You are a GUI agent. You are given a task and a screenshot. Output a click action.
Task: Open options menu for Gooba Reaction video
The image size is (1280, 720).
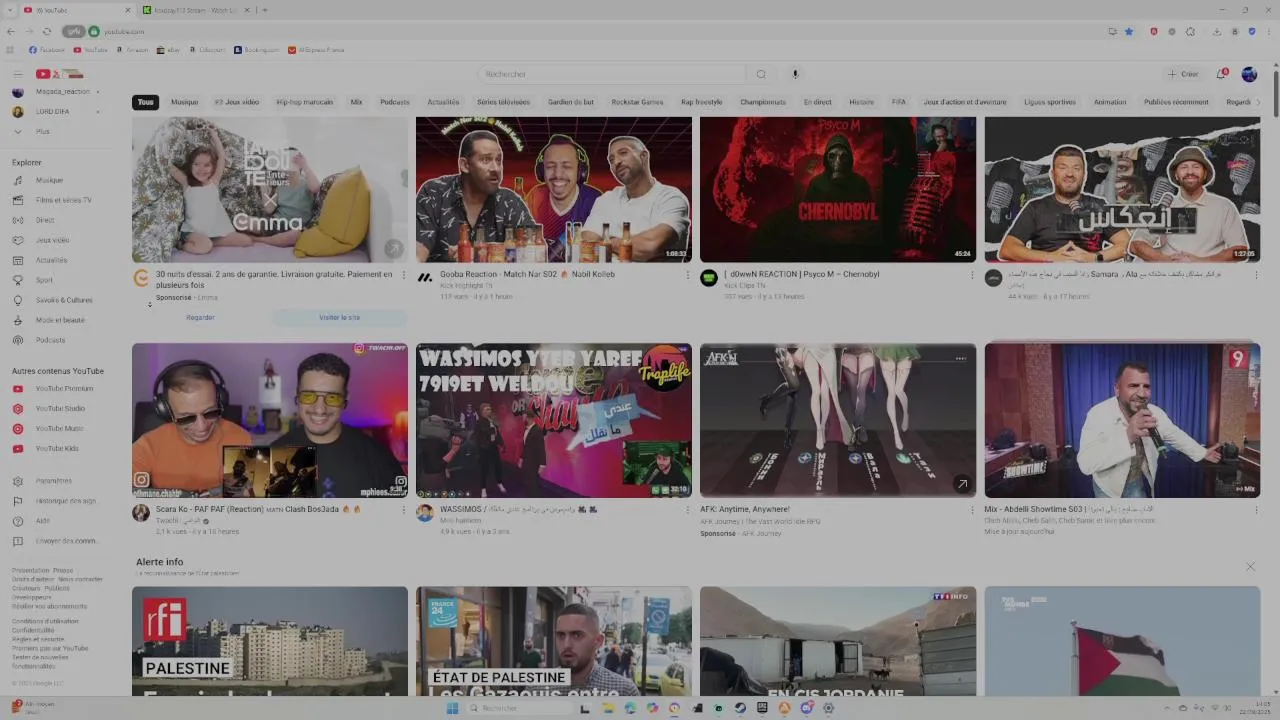point(687,274)
